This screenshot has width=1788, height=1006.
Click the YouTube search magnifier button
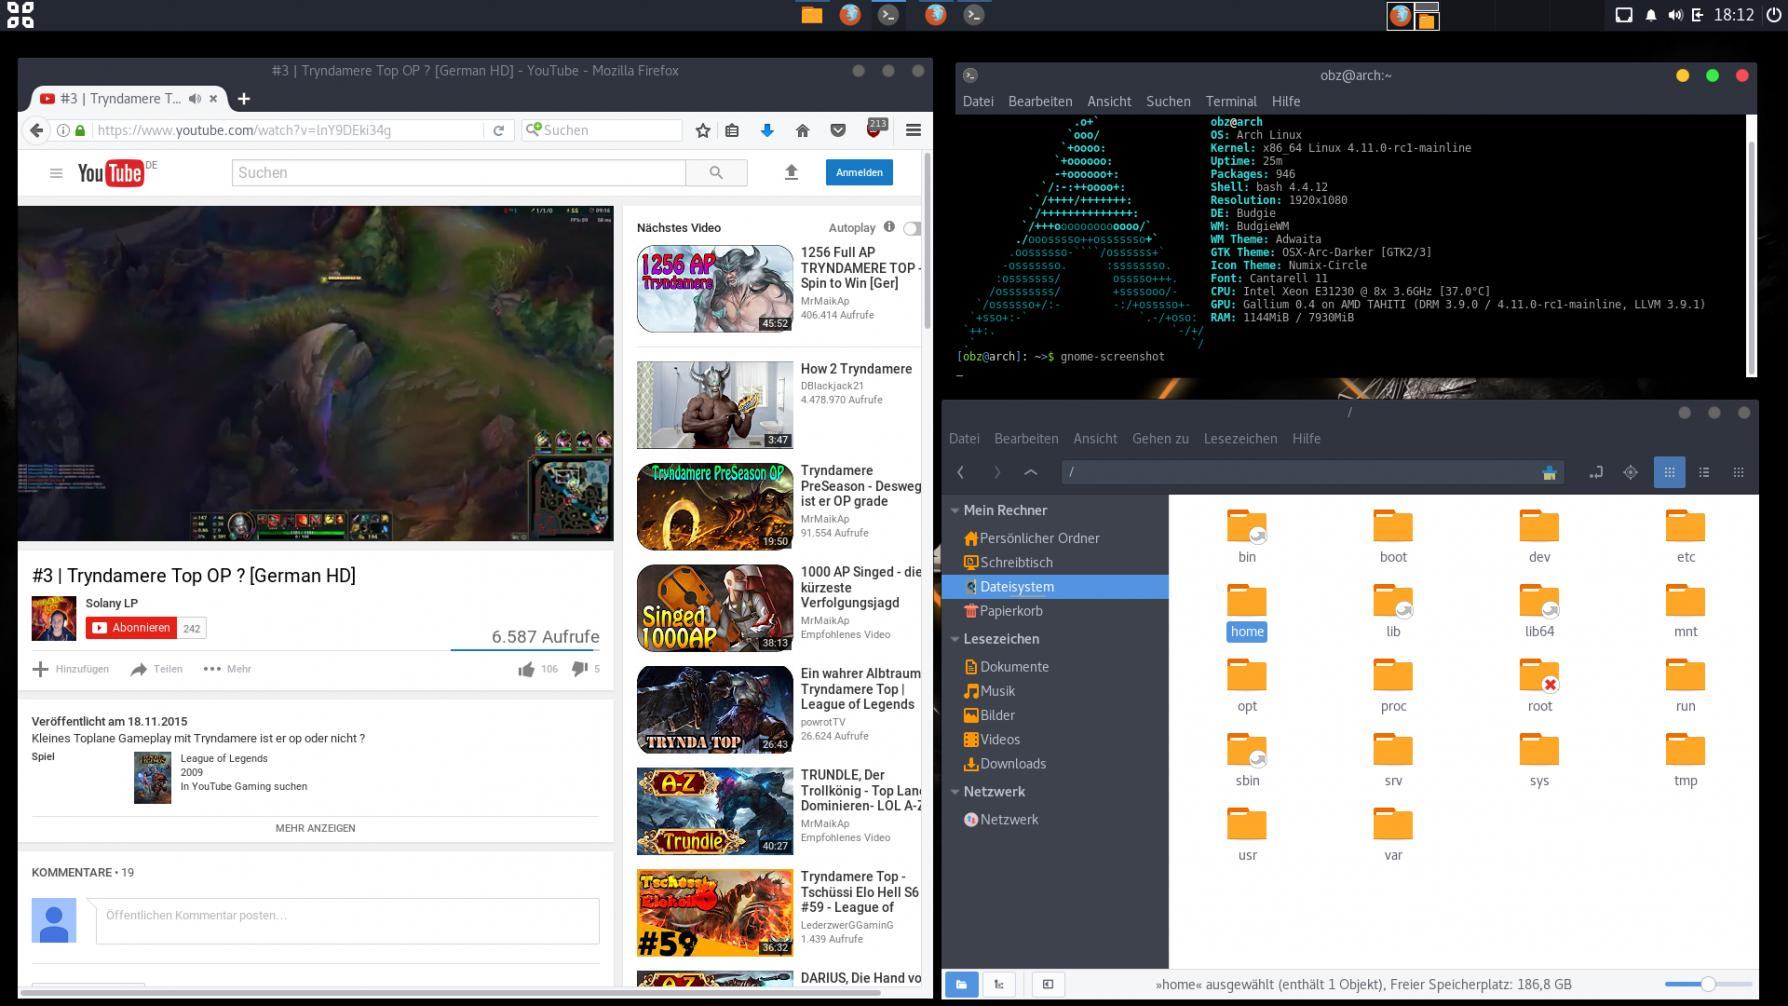coord(716,173)
